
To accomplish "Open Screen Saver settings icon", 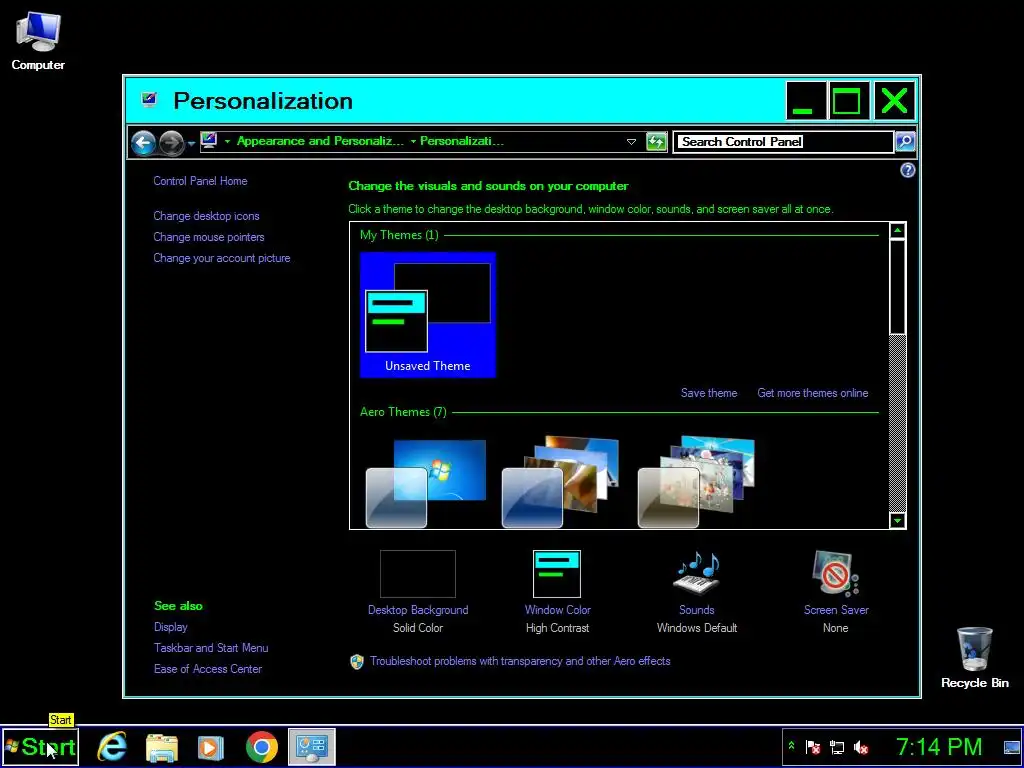I will pyautogui.click(x=835, y=573).
